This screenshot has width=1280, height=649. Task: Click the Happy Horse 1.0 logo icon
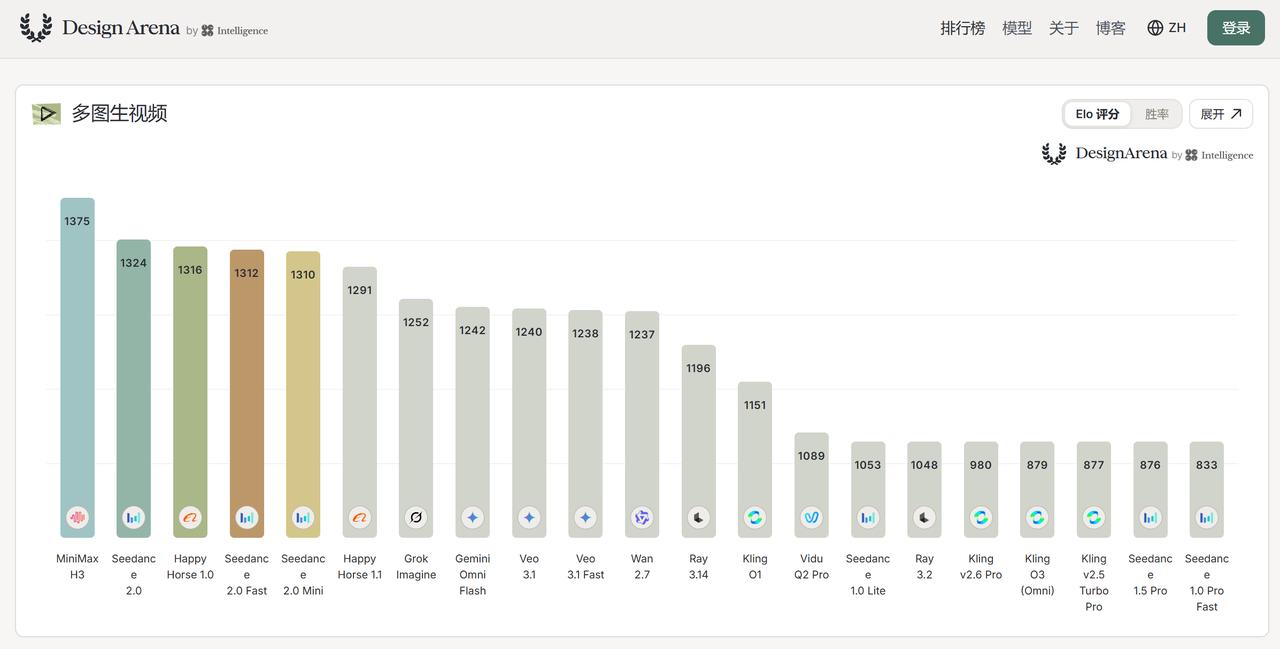click(190, 517)
